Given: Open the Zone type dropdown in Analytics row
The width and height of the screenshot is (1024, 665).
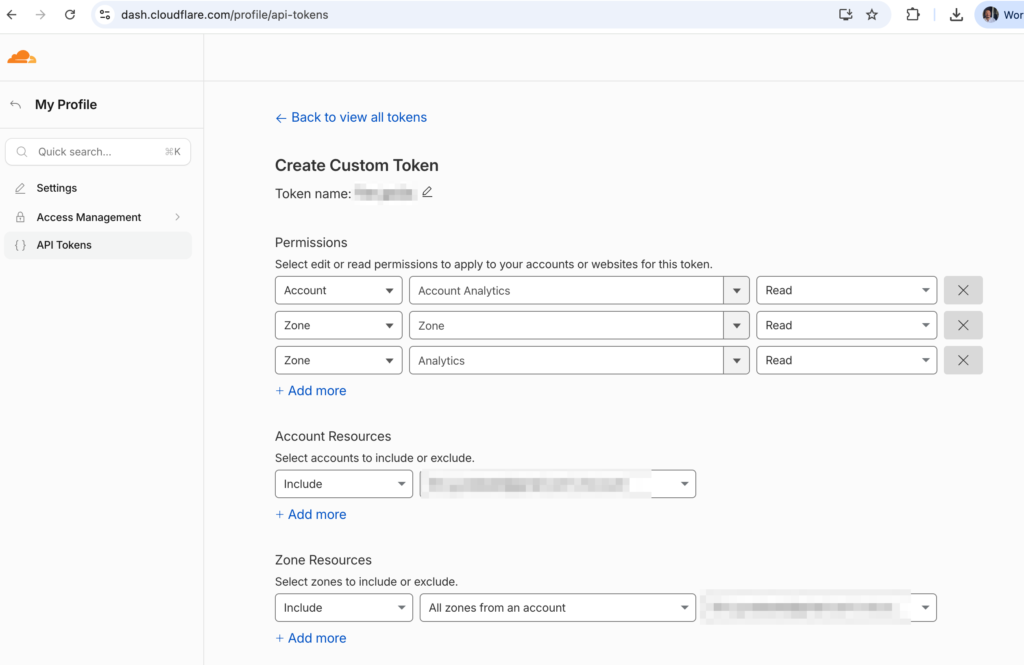Looking at the screenshot, I should point(338,360).
